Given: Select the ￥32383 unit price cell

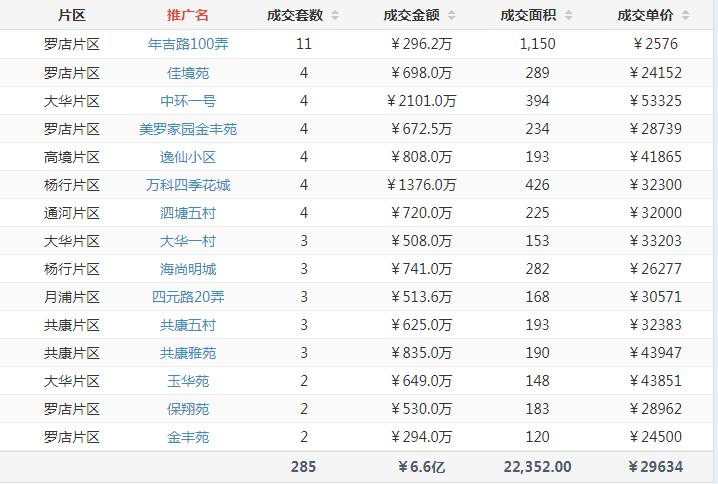Looking at the screenshot, I should [655, 325].
